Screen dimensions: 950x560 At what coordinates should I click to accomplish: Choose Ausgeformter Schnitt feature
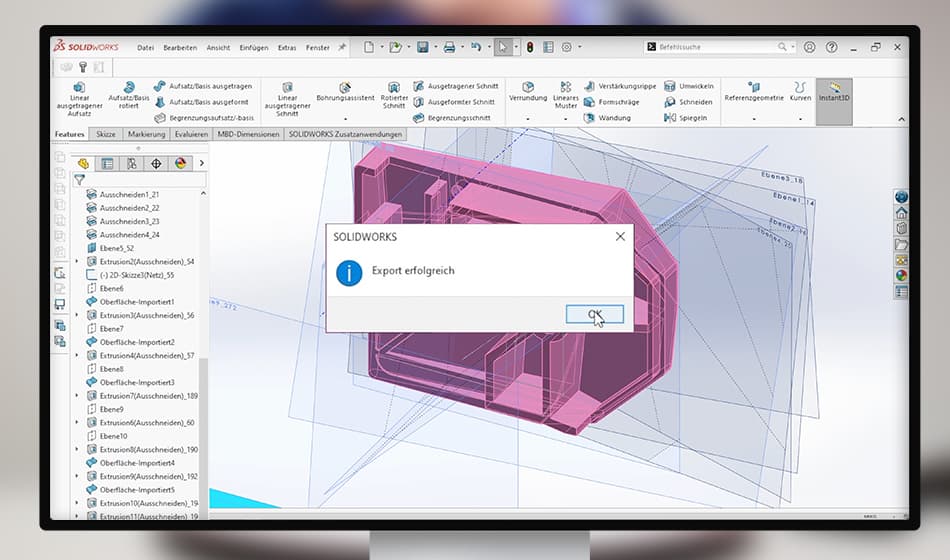click(454, 102)
